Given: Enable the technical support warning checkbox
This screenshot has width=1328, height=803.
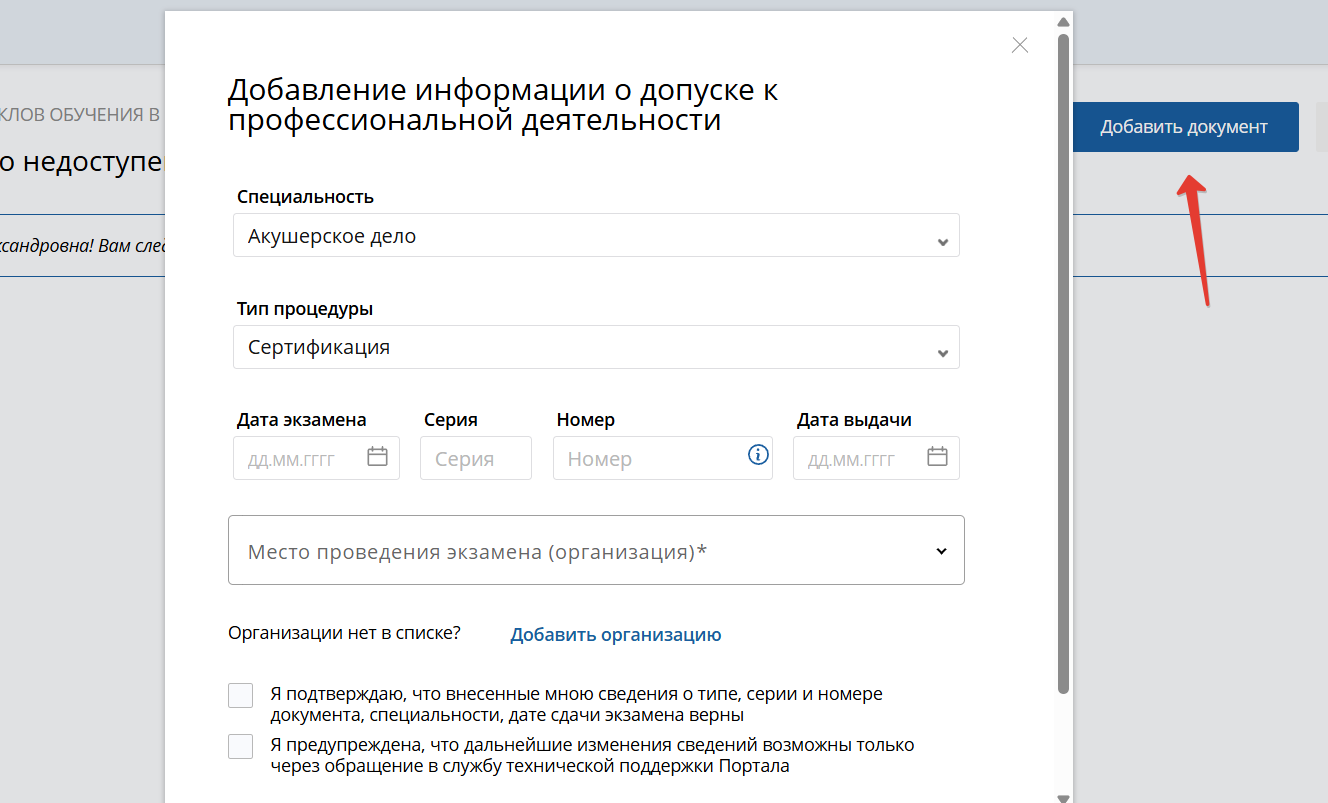Looking at the screenshot, I should [240, 745].
